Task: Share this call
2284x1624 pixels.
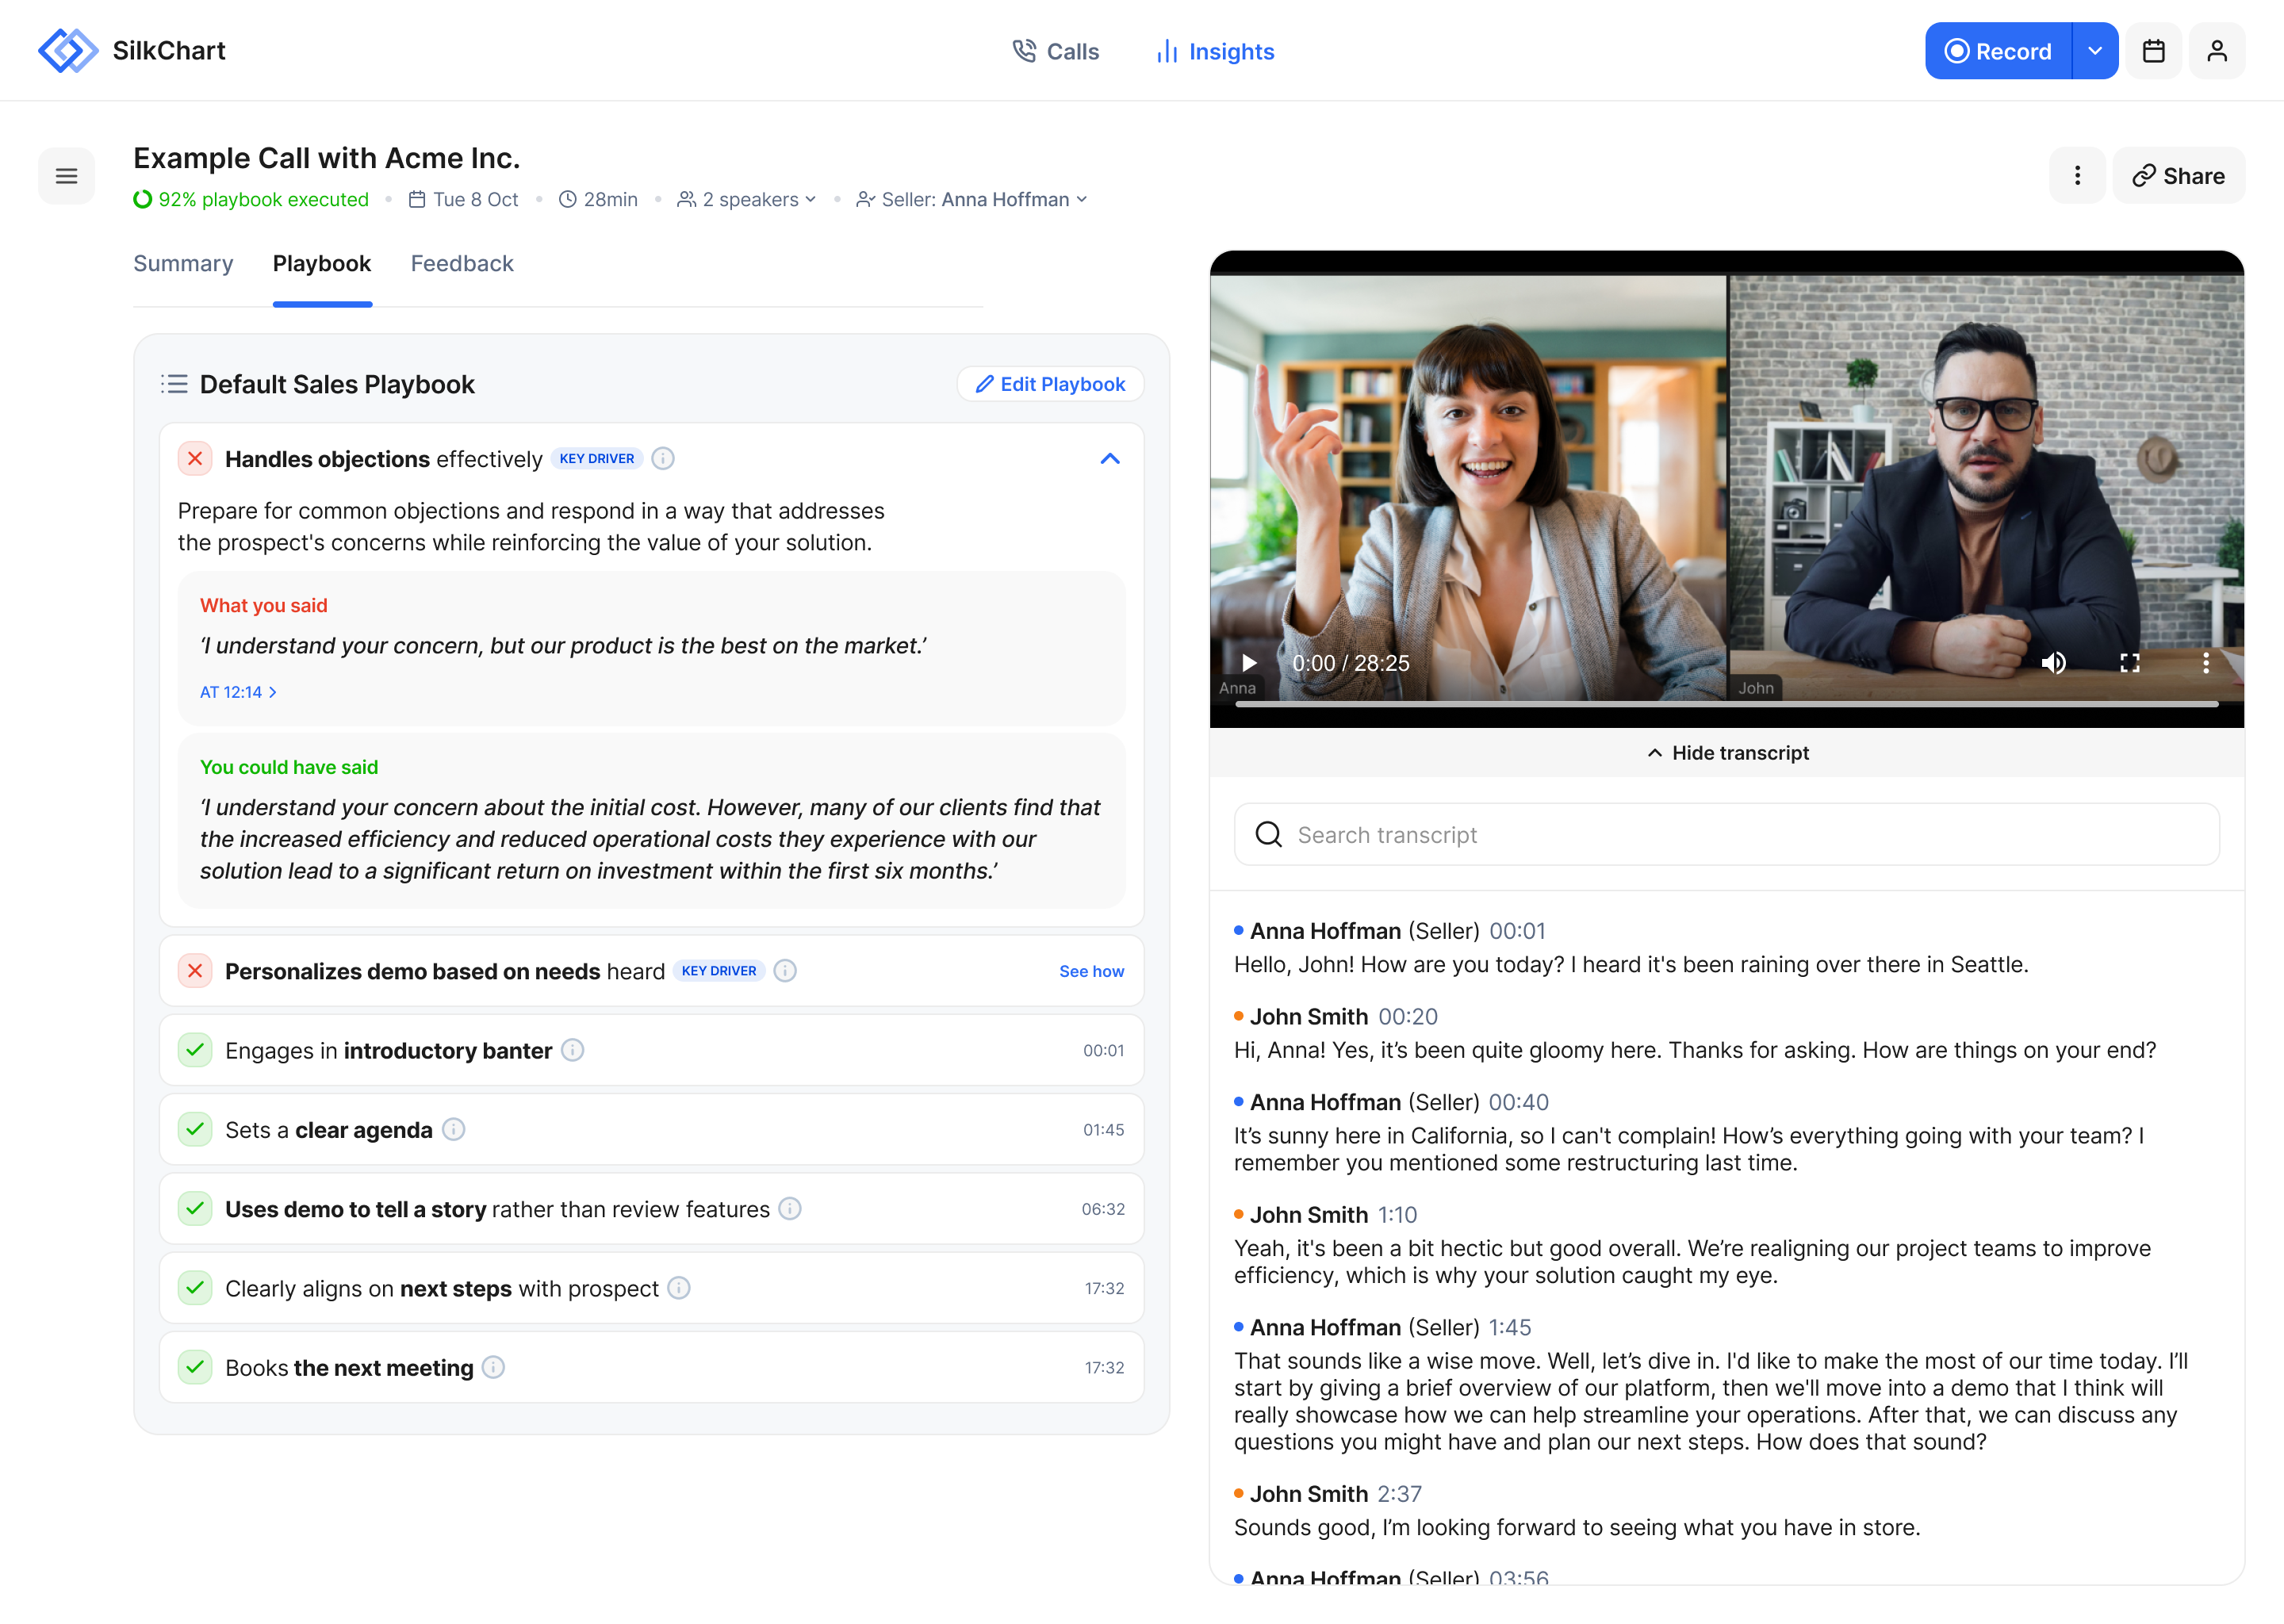Action: [2178, 176]
